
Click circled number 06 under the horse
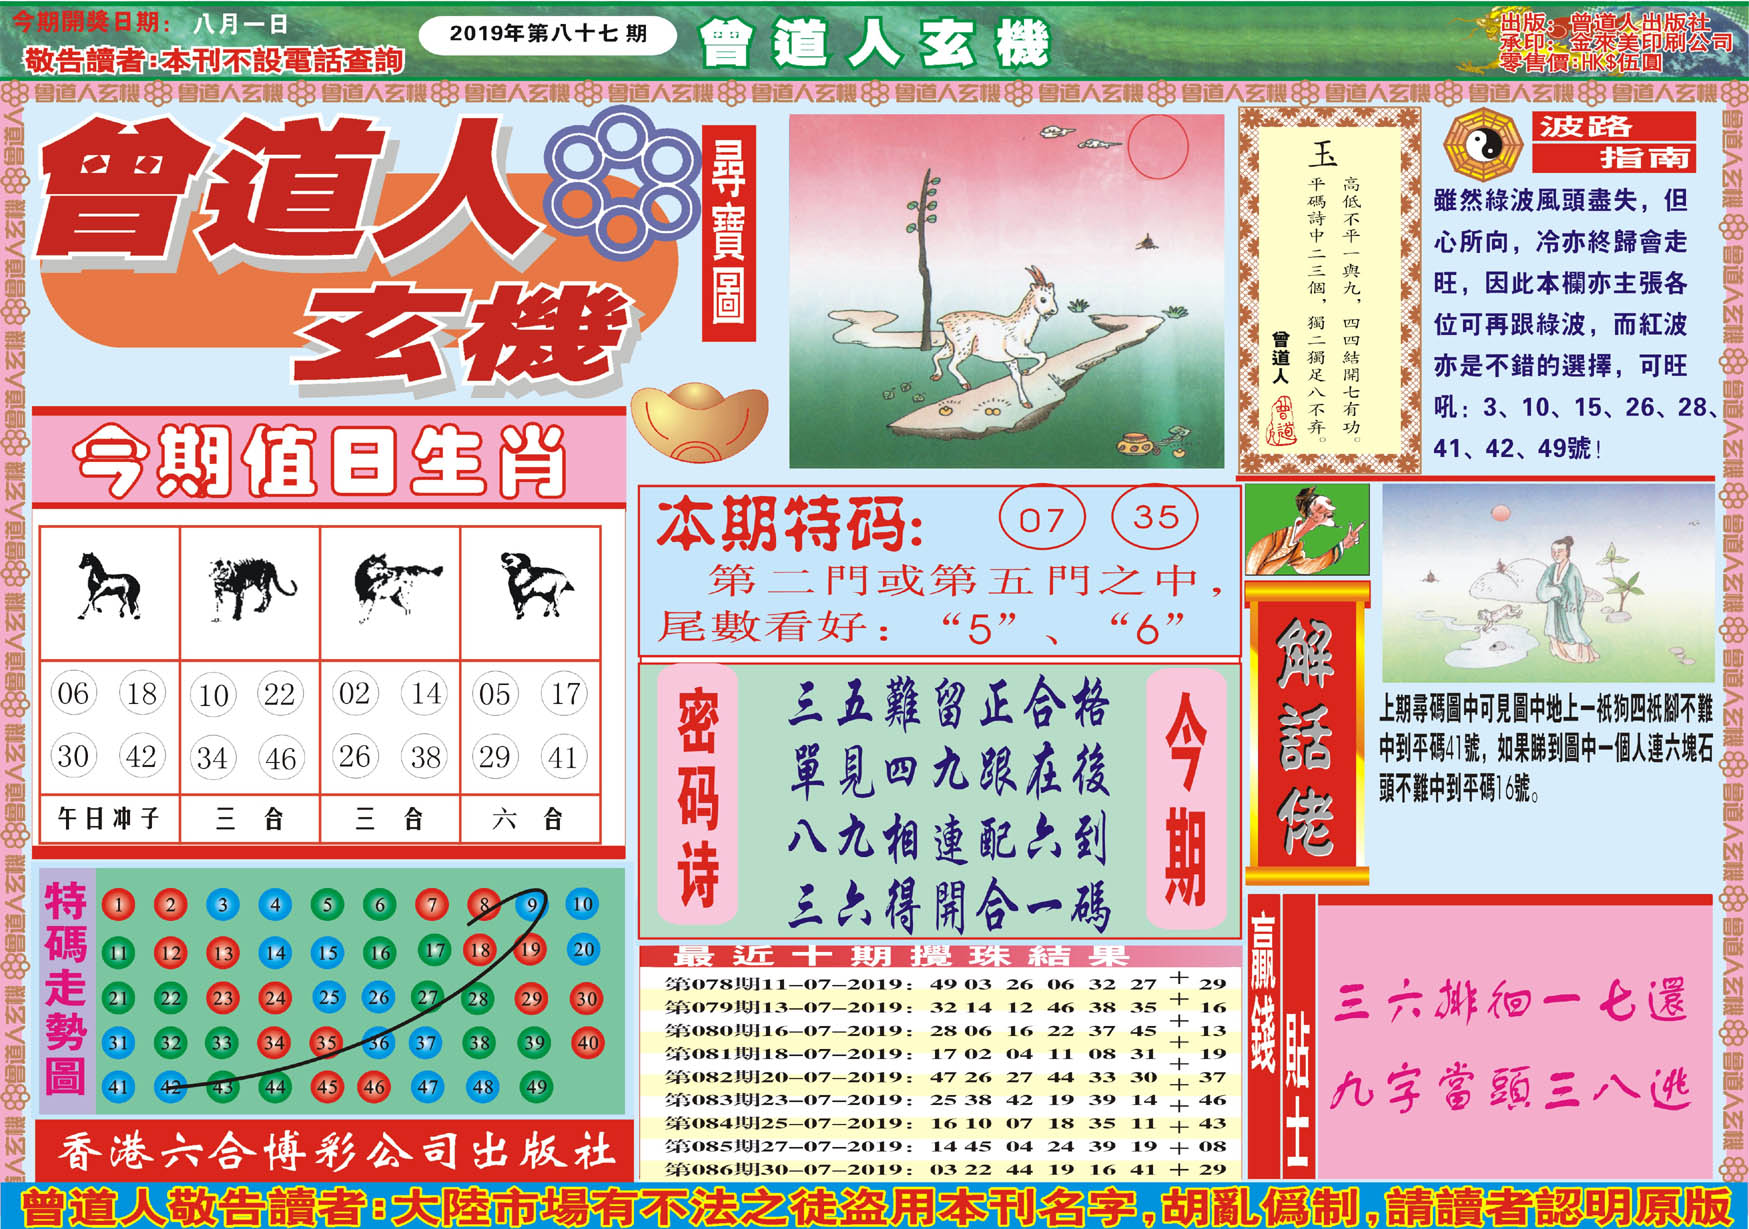pos(73,693)
